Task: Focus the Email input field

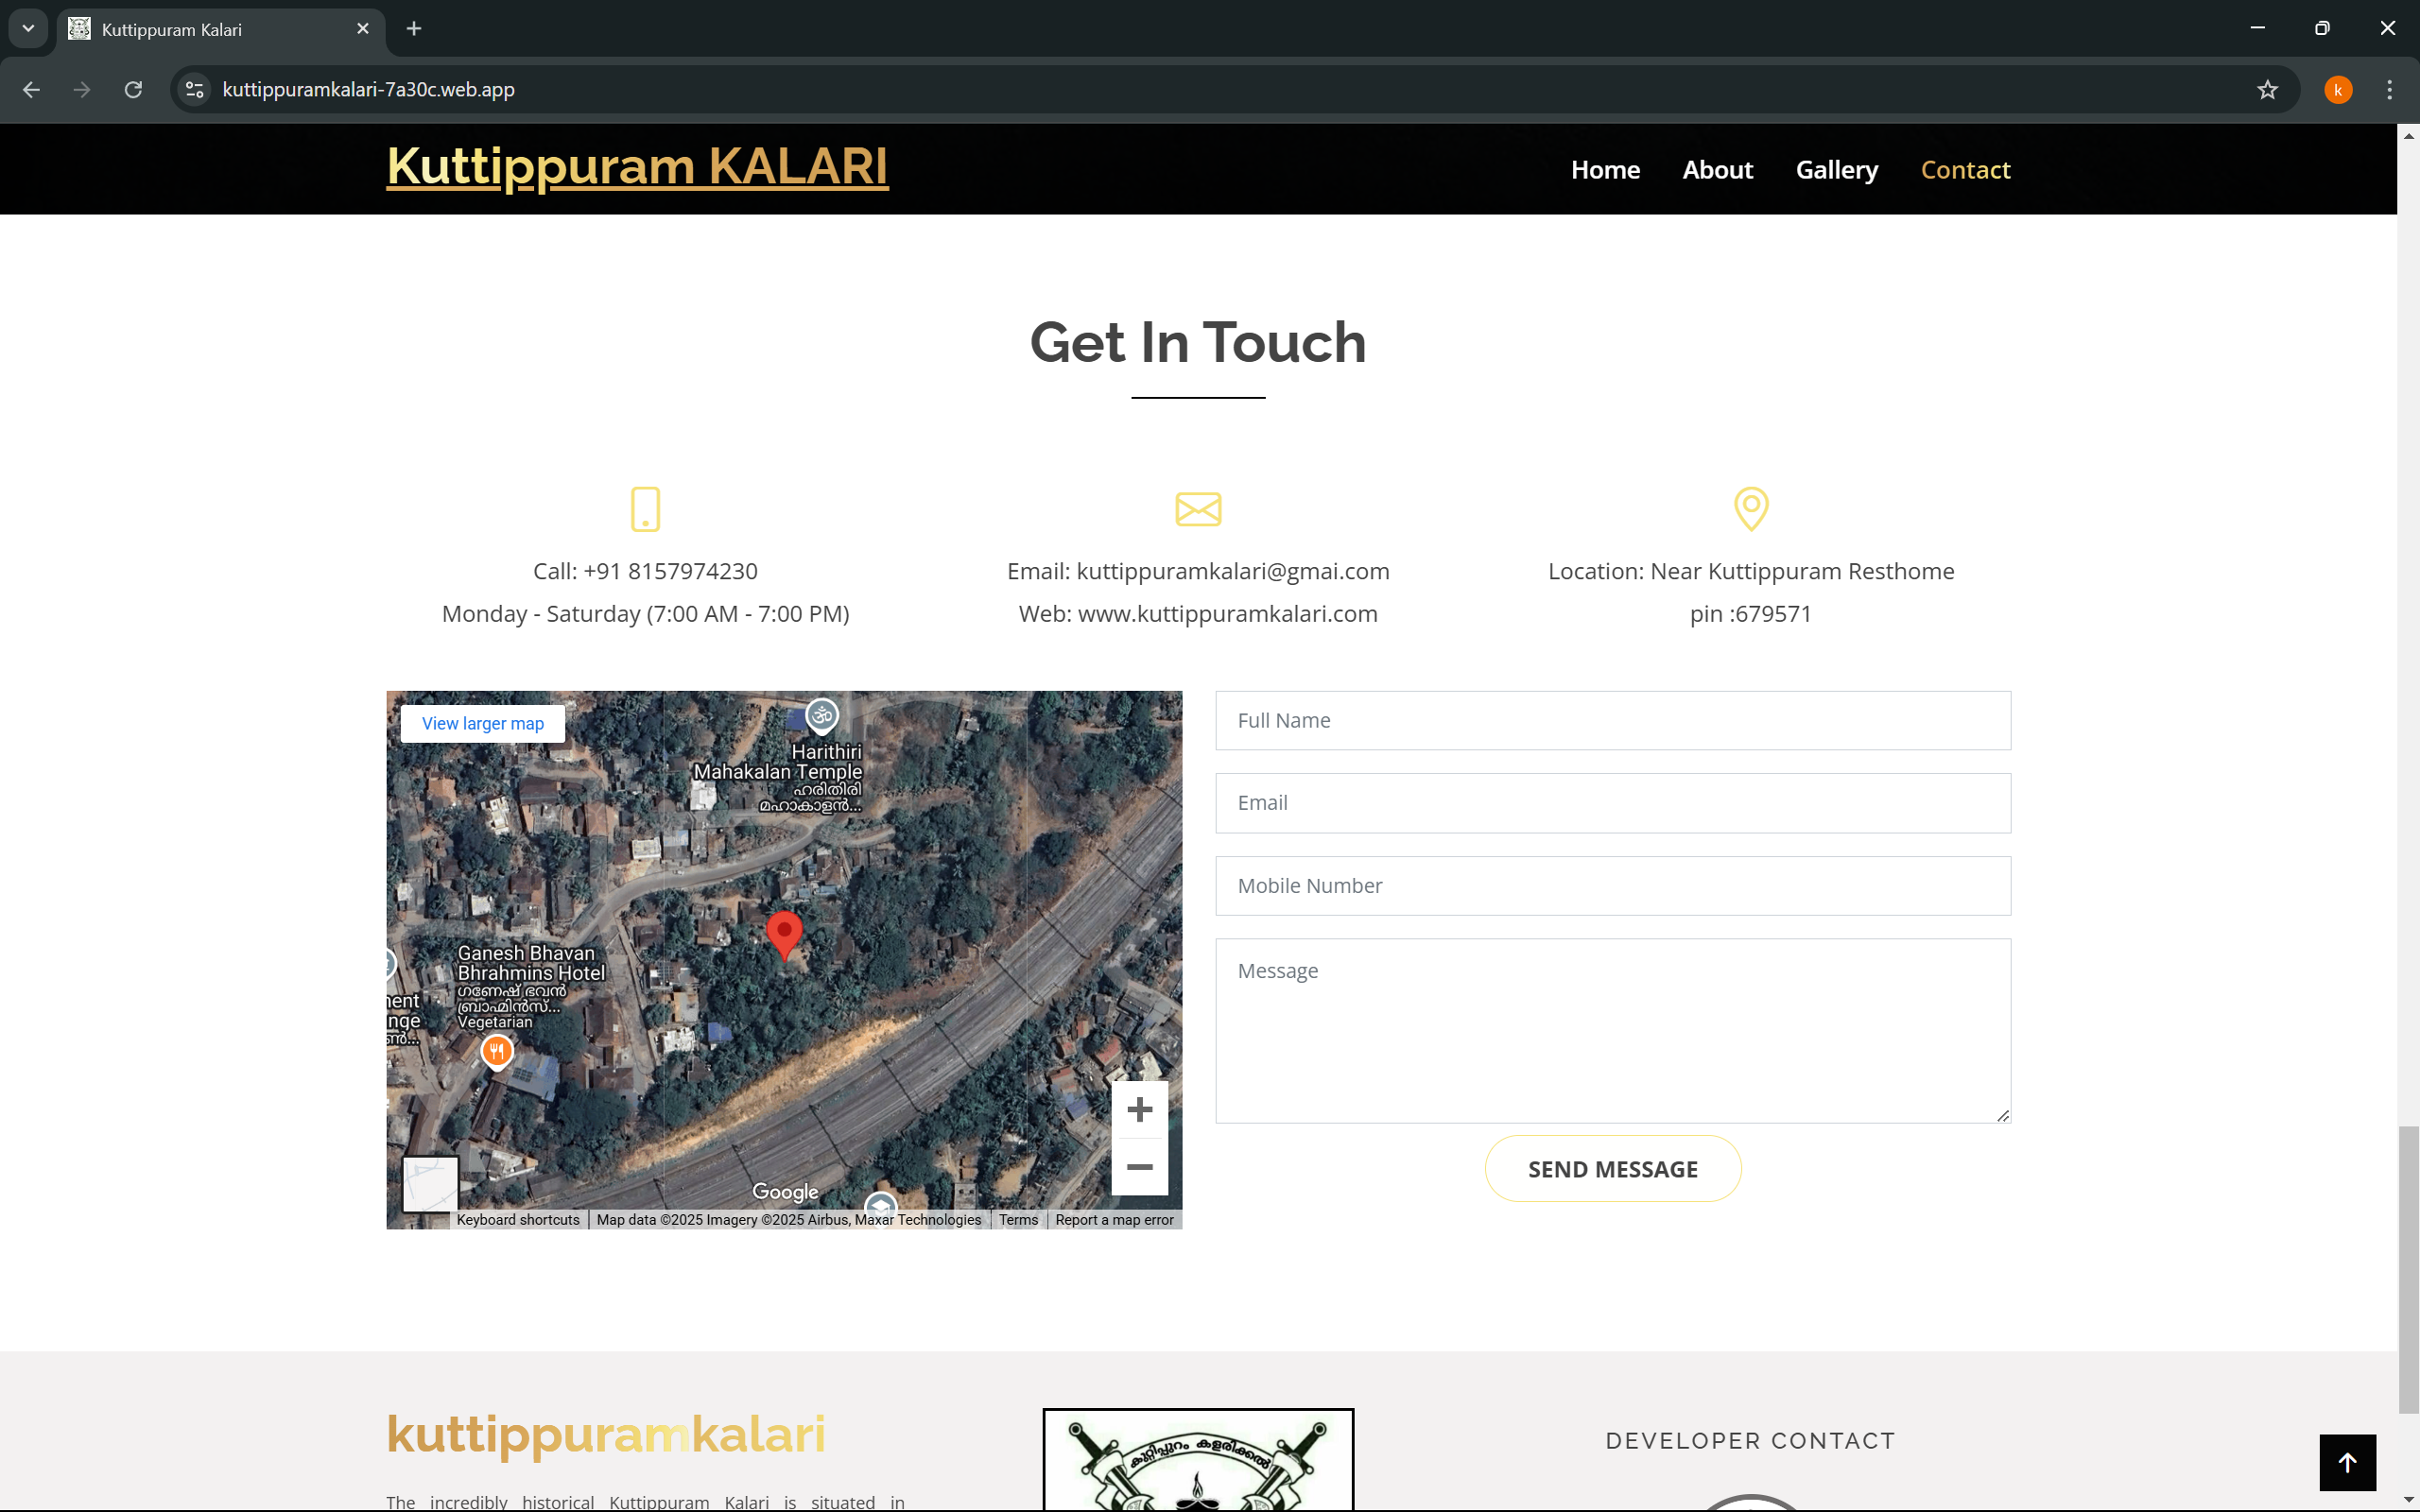Action: [1613, 803]
